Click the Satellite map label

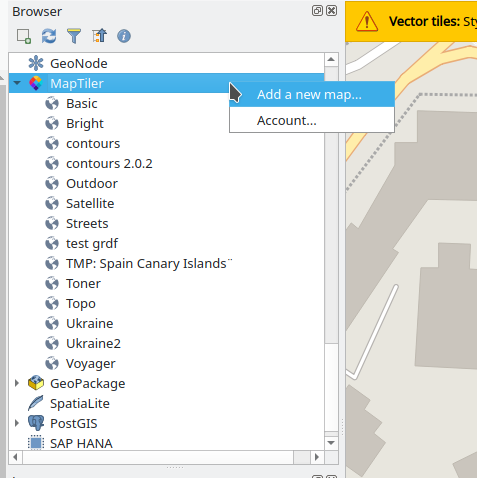point(90,203)
